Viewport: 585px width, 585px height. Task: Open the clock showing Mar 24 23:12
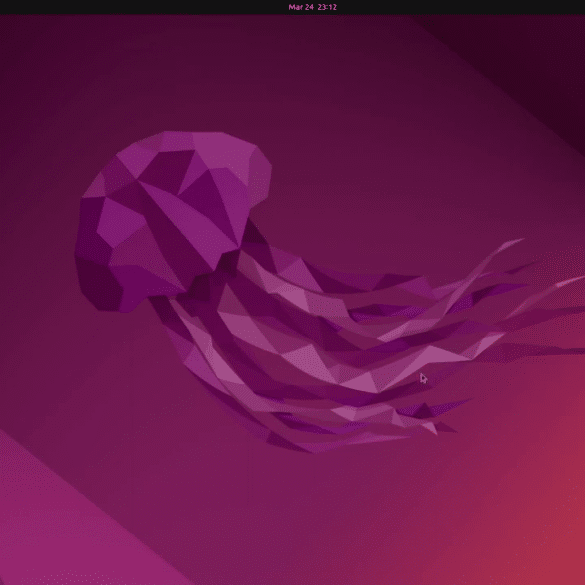pyautogui.click(x=312, y=7)
